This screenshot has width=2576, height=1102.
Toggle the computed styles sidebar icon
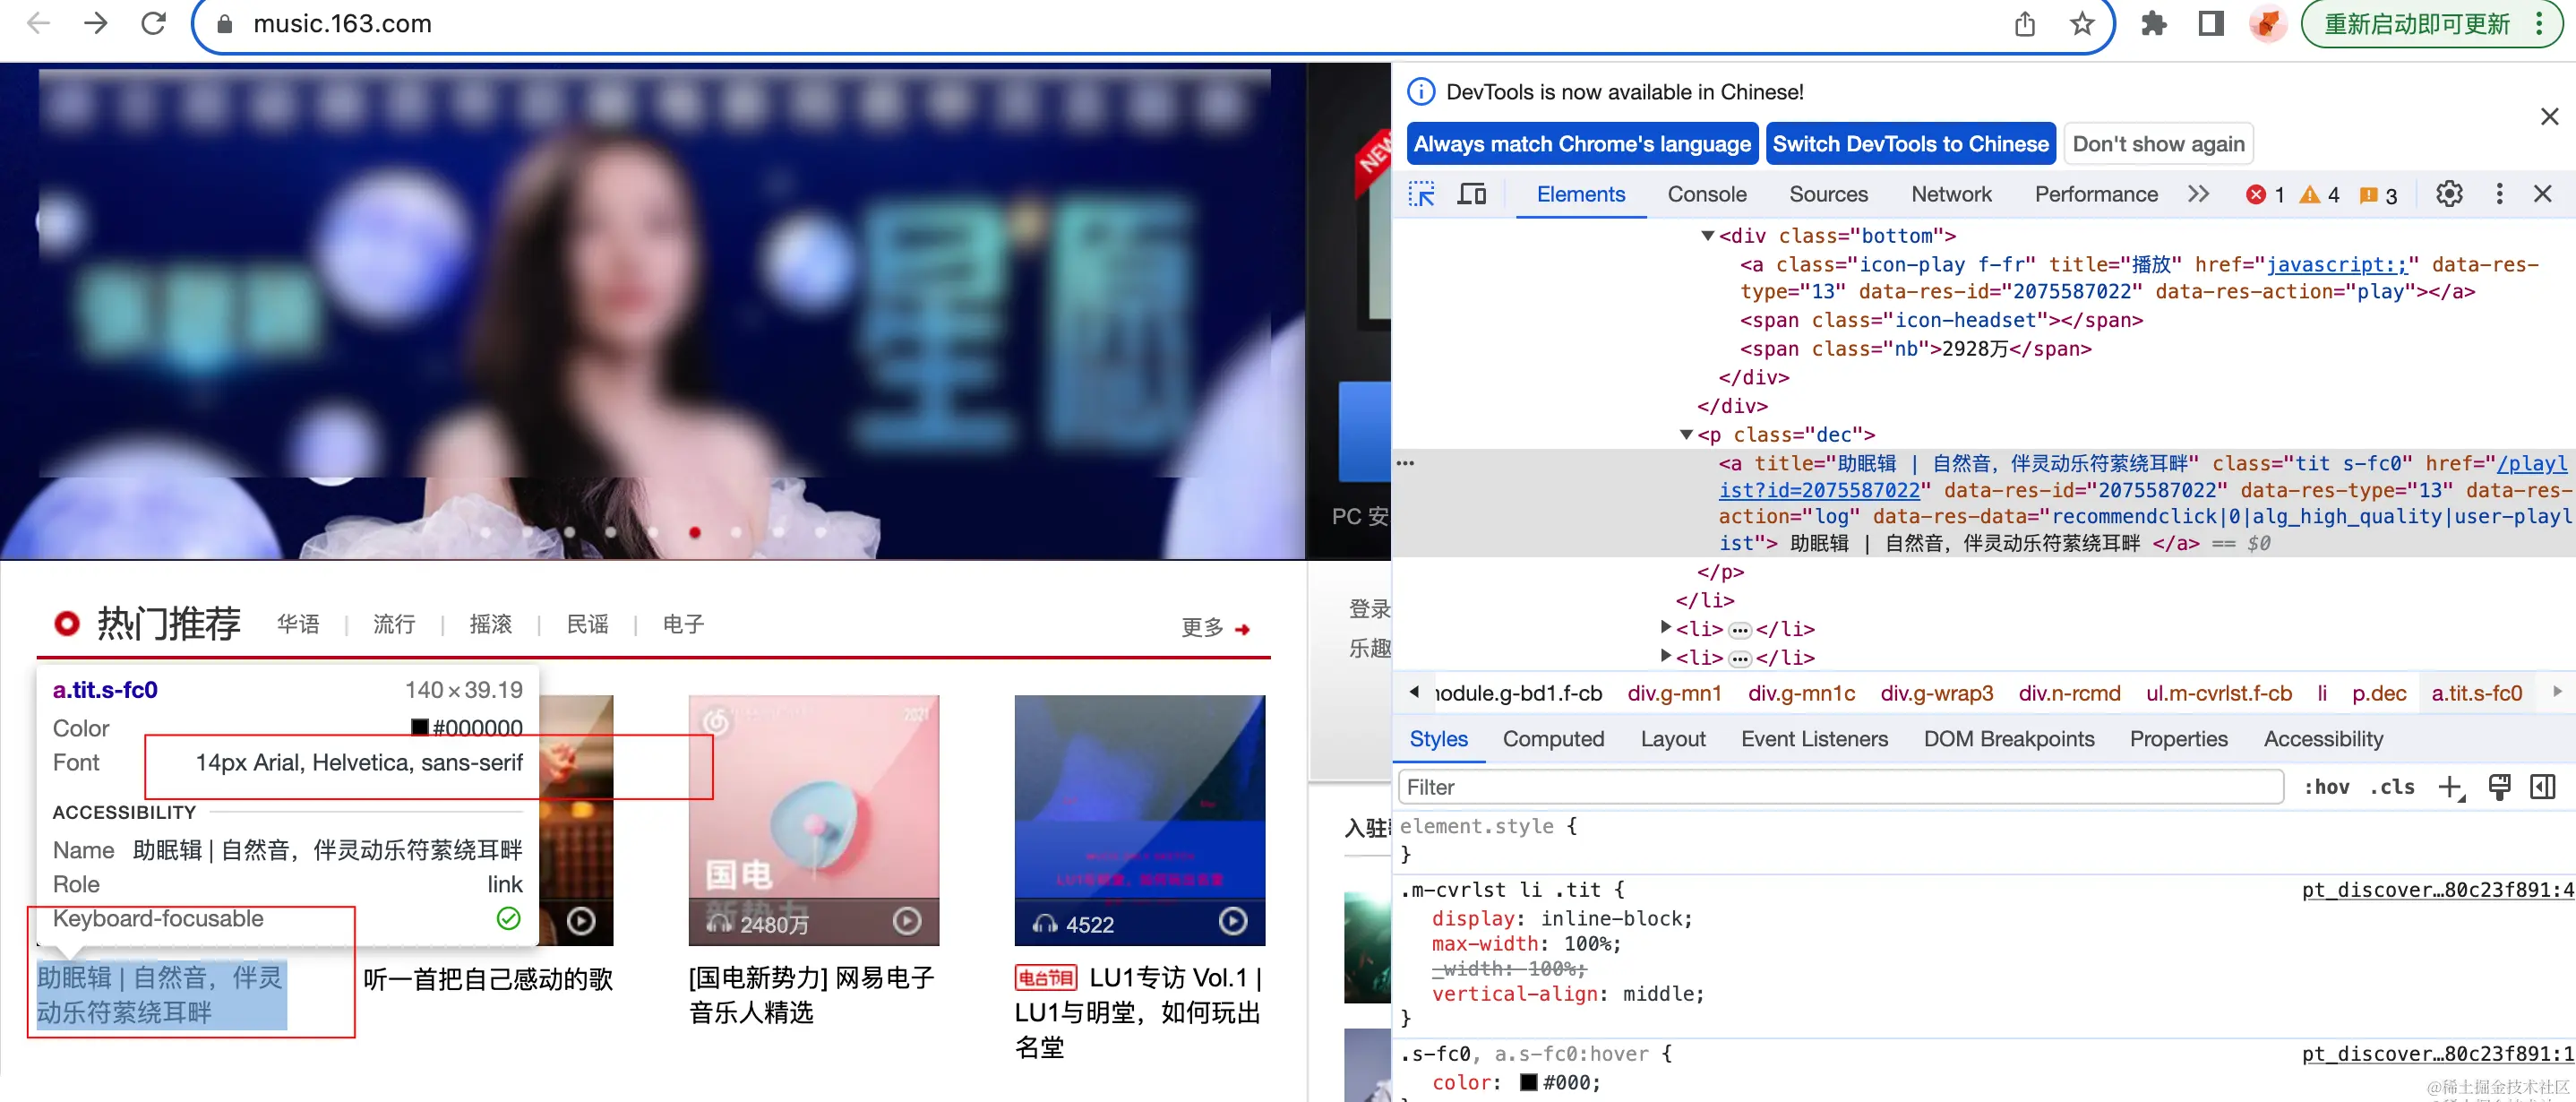[2542, 787]
